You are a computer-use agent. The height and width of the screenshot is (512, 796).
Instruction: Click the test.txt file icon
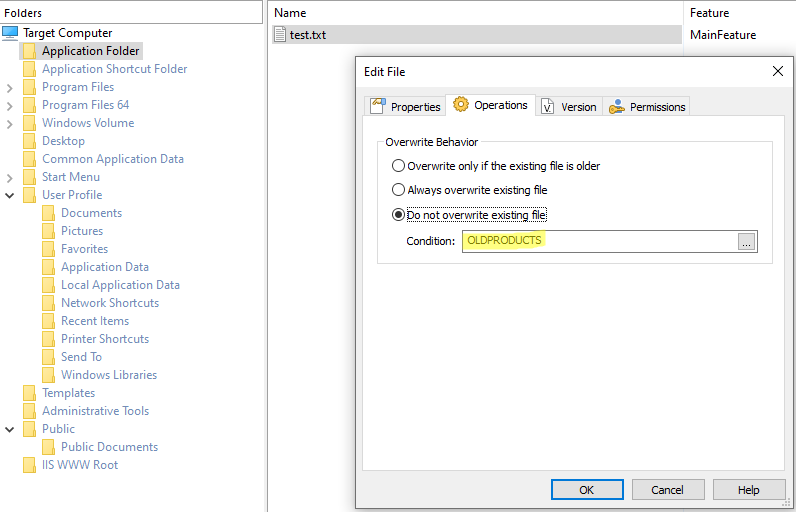click(x=280, y=35)
